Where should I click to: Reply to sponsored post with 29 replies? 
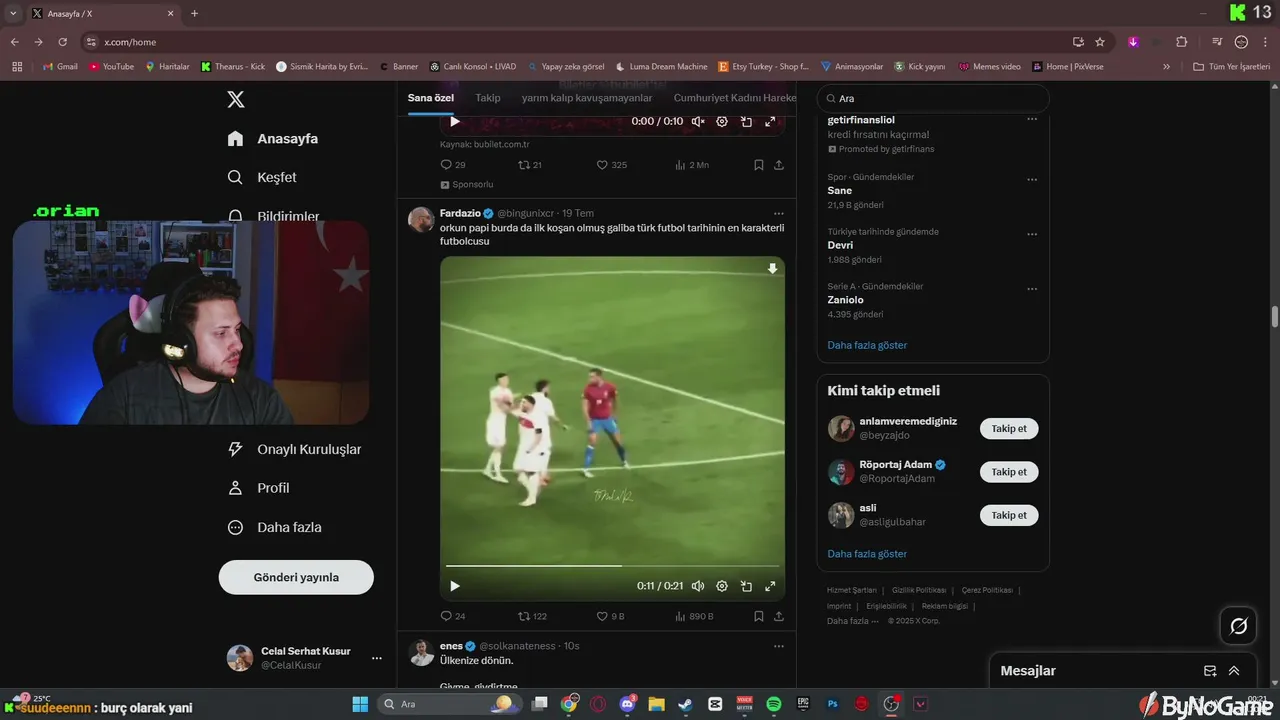pyautogui.click(x=453, y=165)
